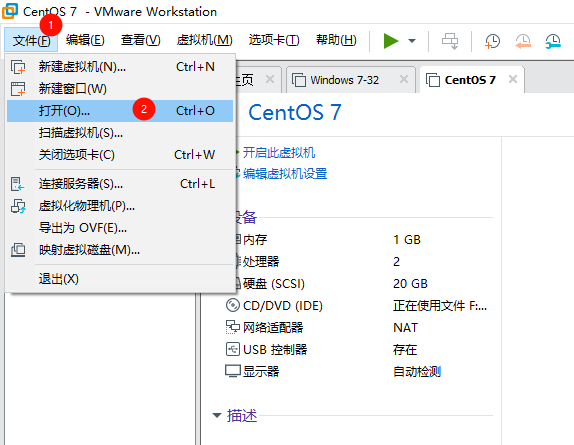Open the dropdown arrow beside play button
Image resolution: width=574 pixels, height=445 pixels.
tap(412, 41)
